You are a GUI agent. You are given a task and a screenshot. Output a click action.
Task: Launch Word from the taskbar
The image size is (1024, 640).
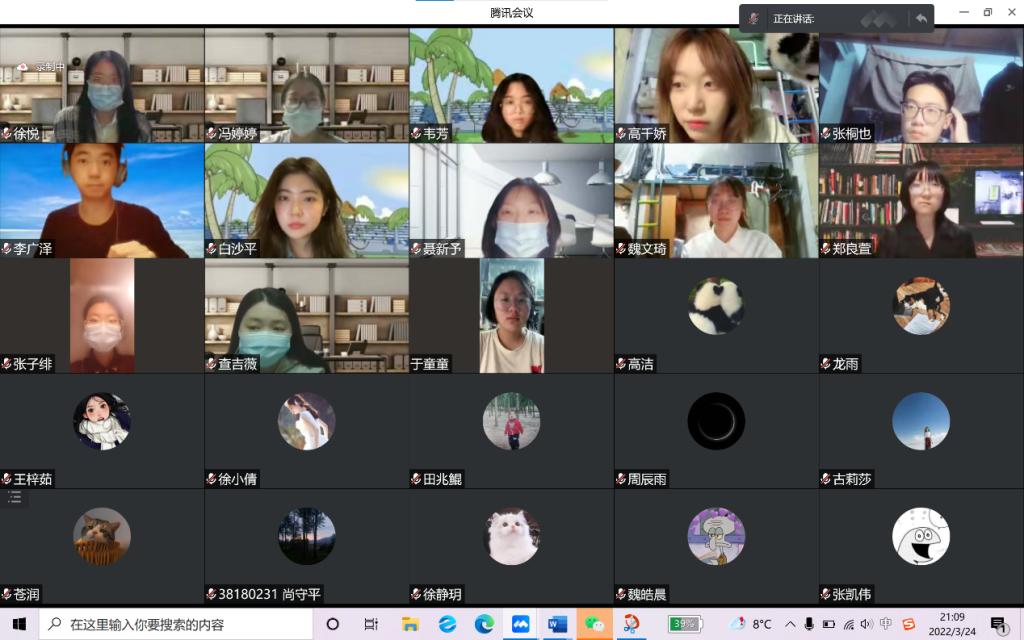pos(557,624)
